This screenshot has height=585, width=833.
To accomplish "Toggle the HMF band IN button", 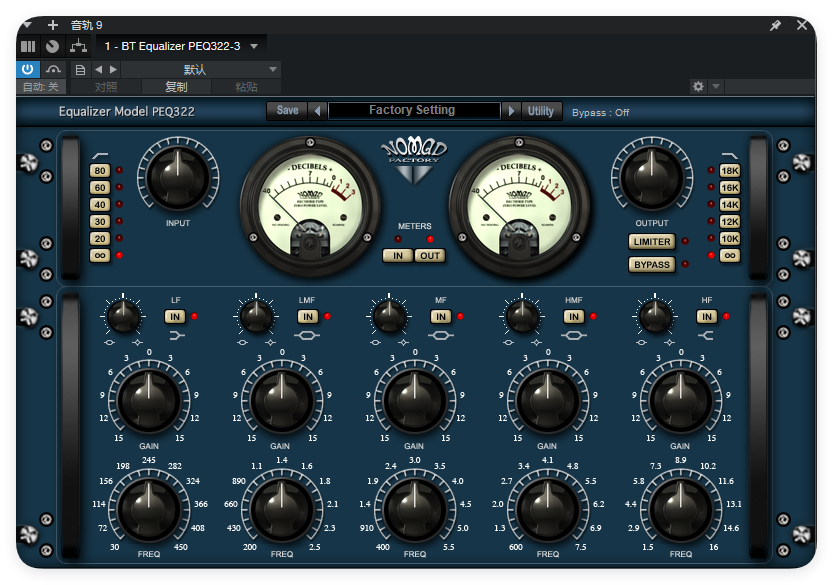I will point(574,317).
